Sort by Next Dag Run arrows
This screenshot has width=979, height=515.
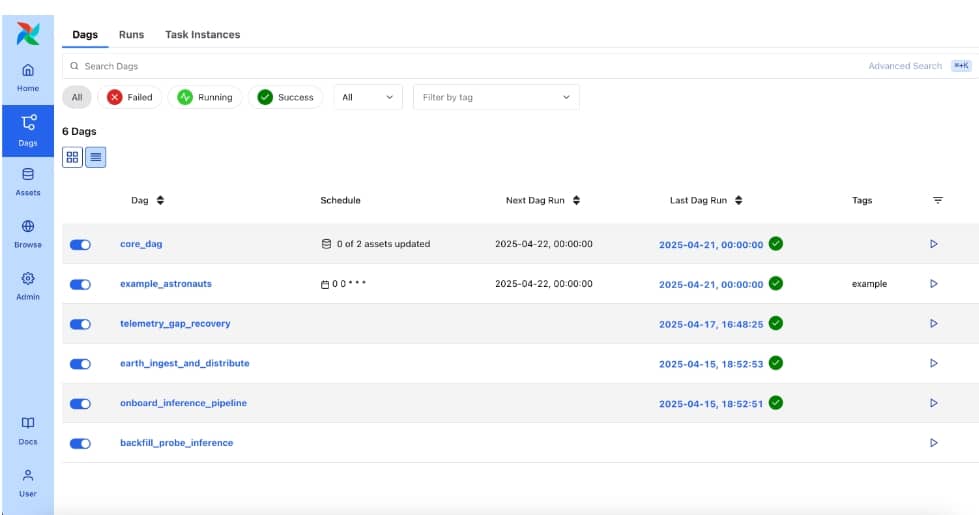coord(576,200)
